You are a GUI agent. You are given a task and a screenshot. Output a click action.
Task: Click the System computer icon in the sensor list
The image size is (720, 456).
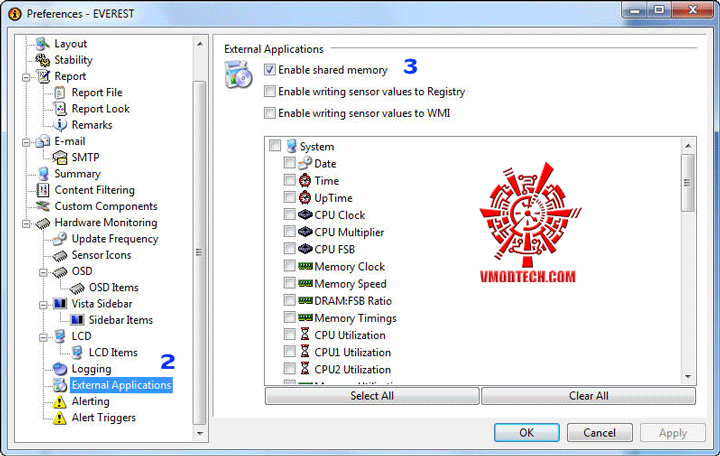coord(291,146)
